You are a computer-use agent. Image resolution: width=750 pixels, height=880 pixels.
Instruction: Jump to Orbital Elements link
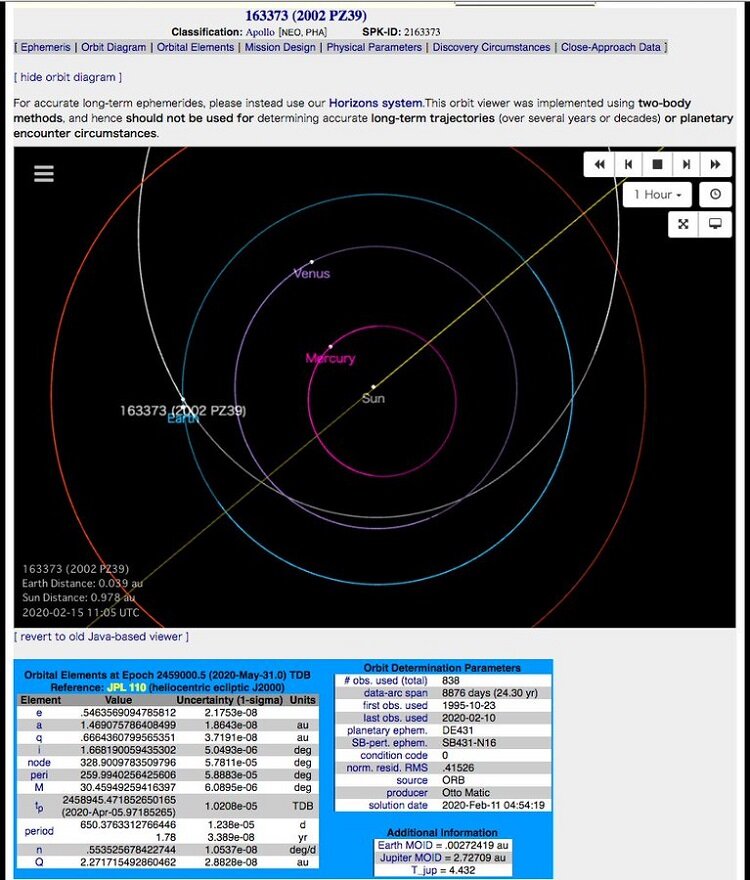[x=195, y=47]
